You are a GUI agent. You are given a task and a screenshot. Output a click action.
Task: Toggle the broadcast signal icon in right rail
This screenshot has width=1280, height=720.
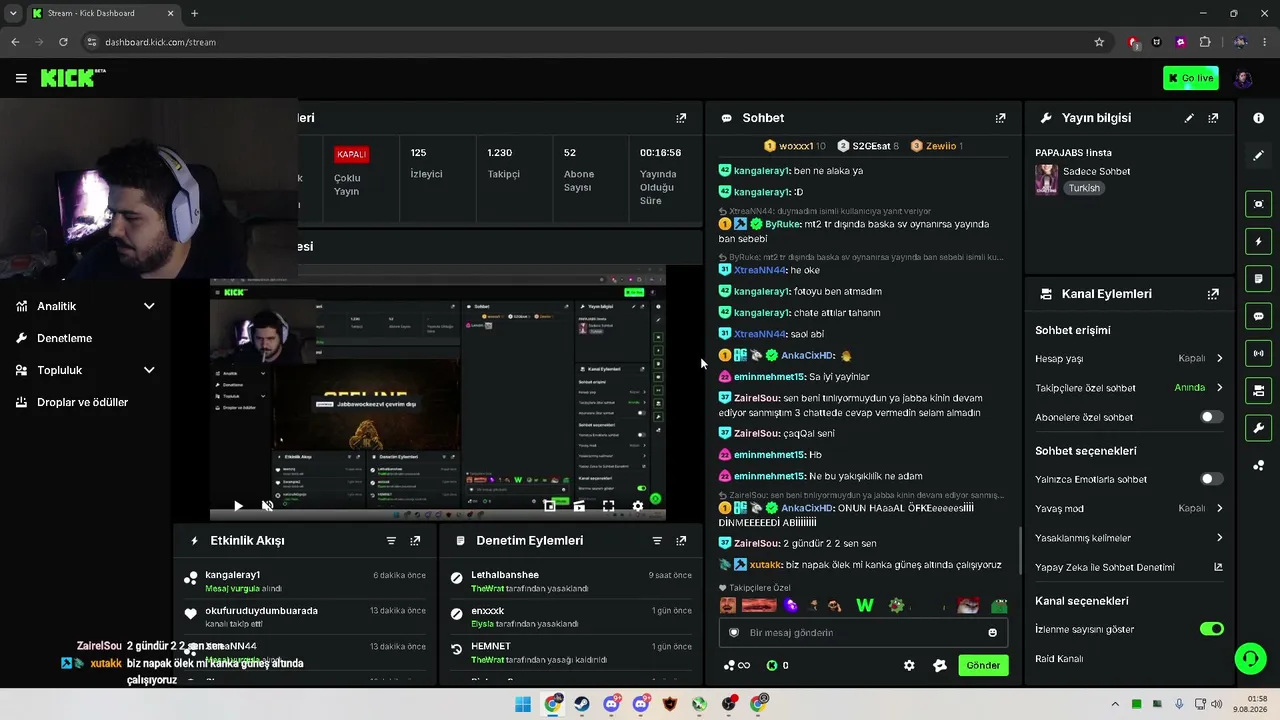coord(1258,353)
